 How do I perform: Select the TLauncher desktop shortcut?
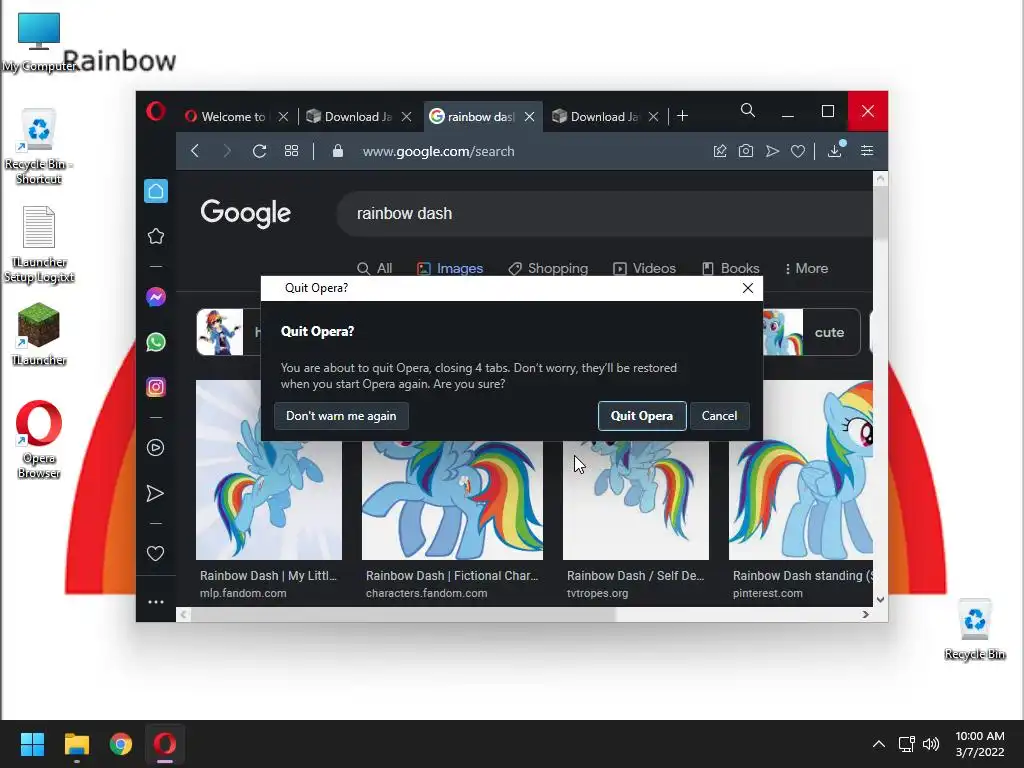coord(39,334)
